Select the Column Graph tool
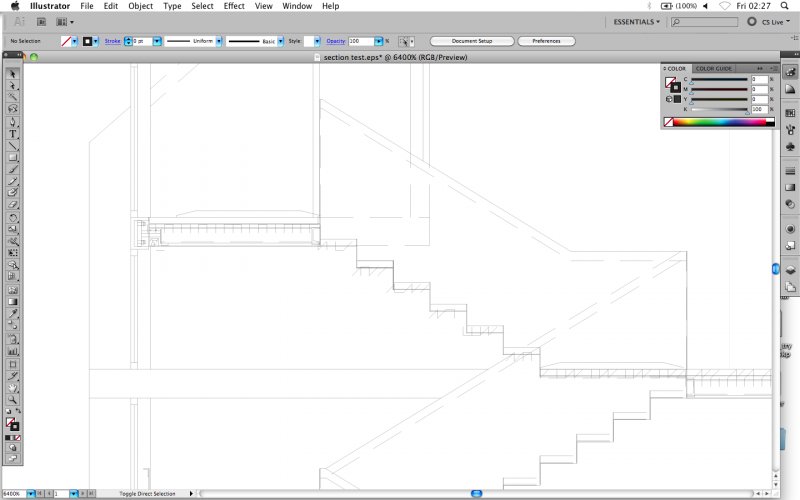Image resolution: width=800 pixels, height=500 pixels. tap(13, 351)
